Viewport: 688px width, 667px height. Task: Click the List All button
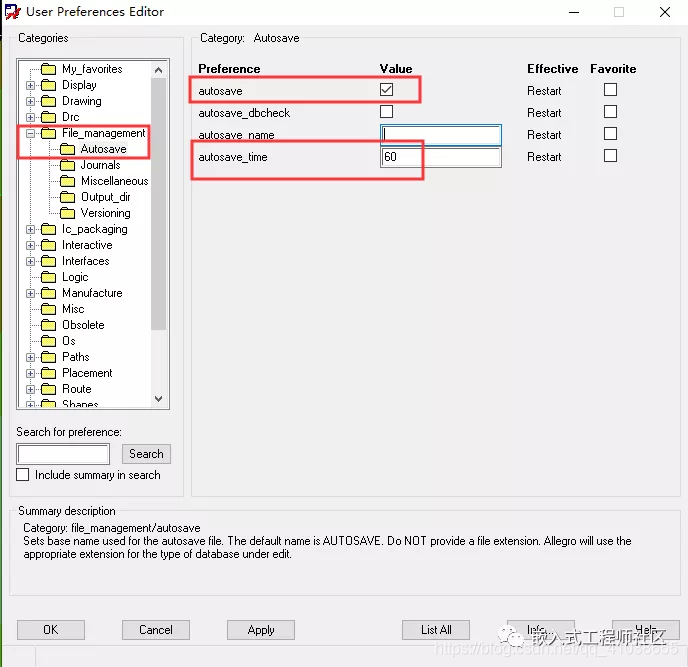(436, 630)
